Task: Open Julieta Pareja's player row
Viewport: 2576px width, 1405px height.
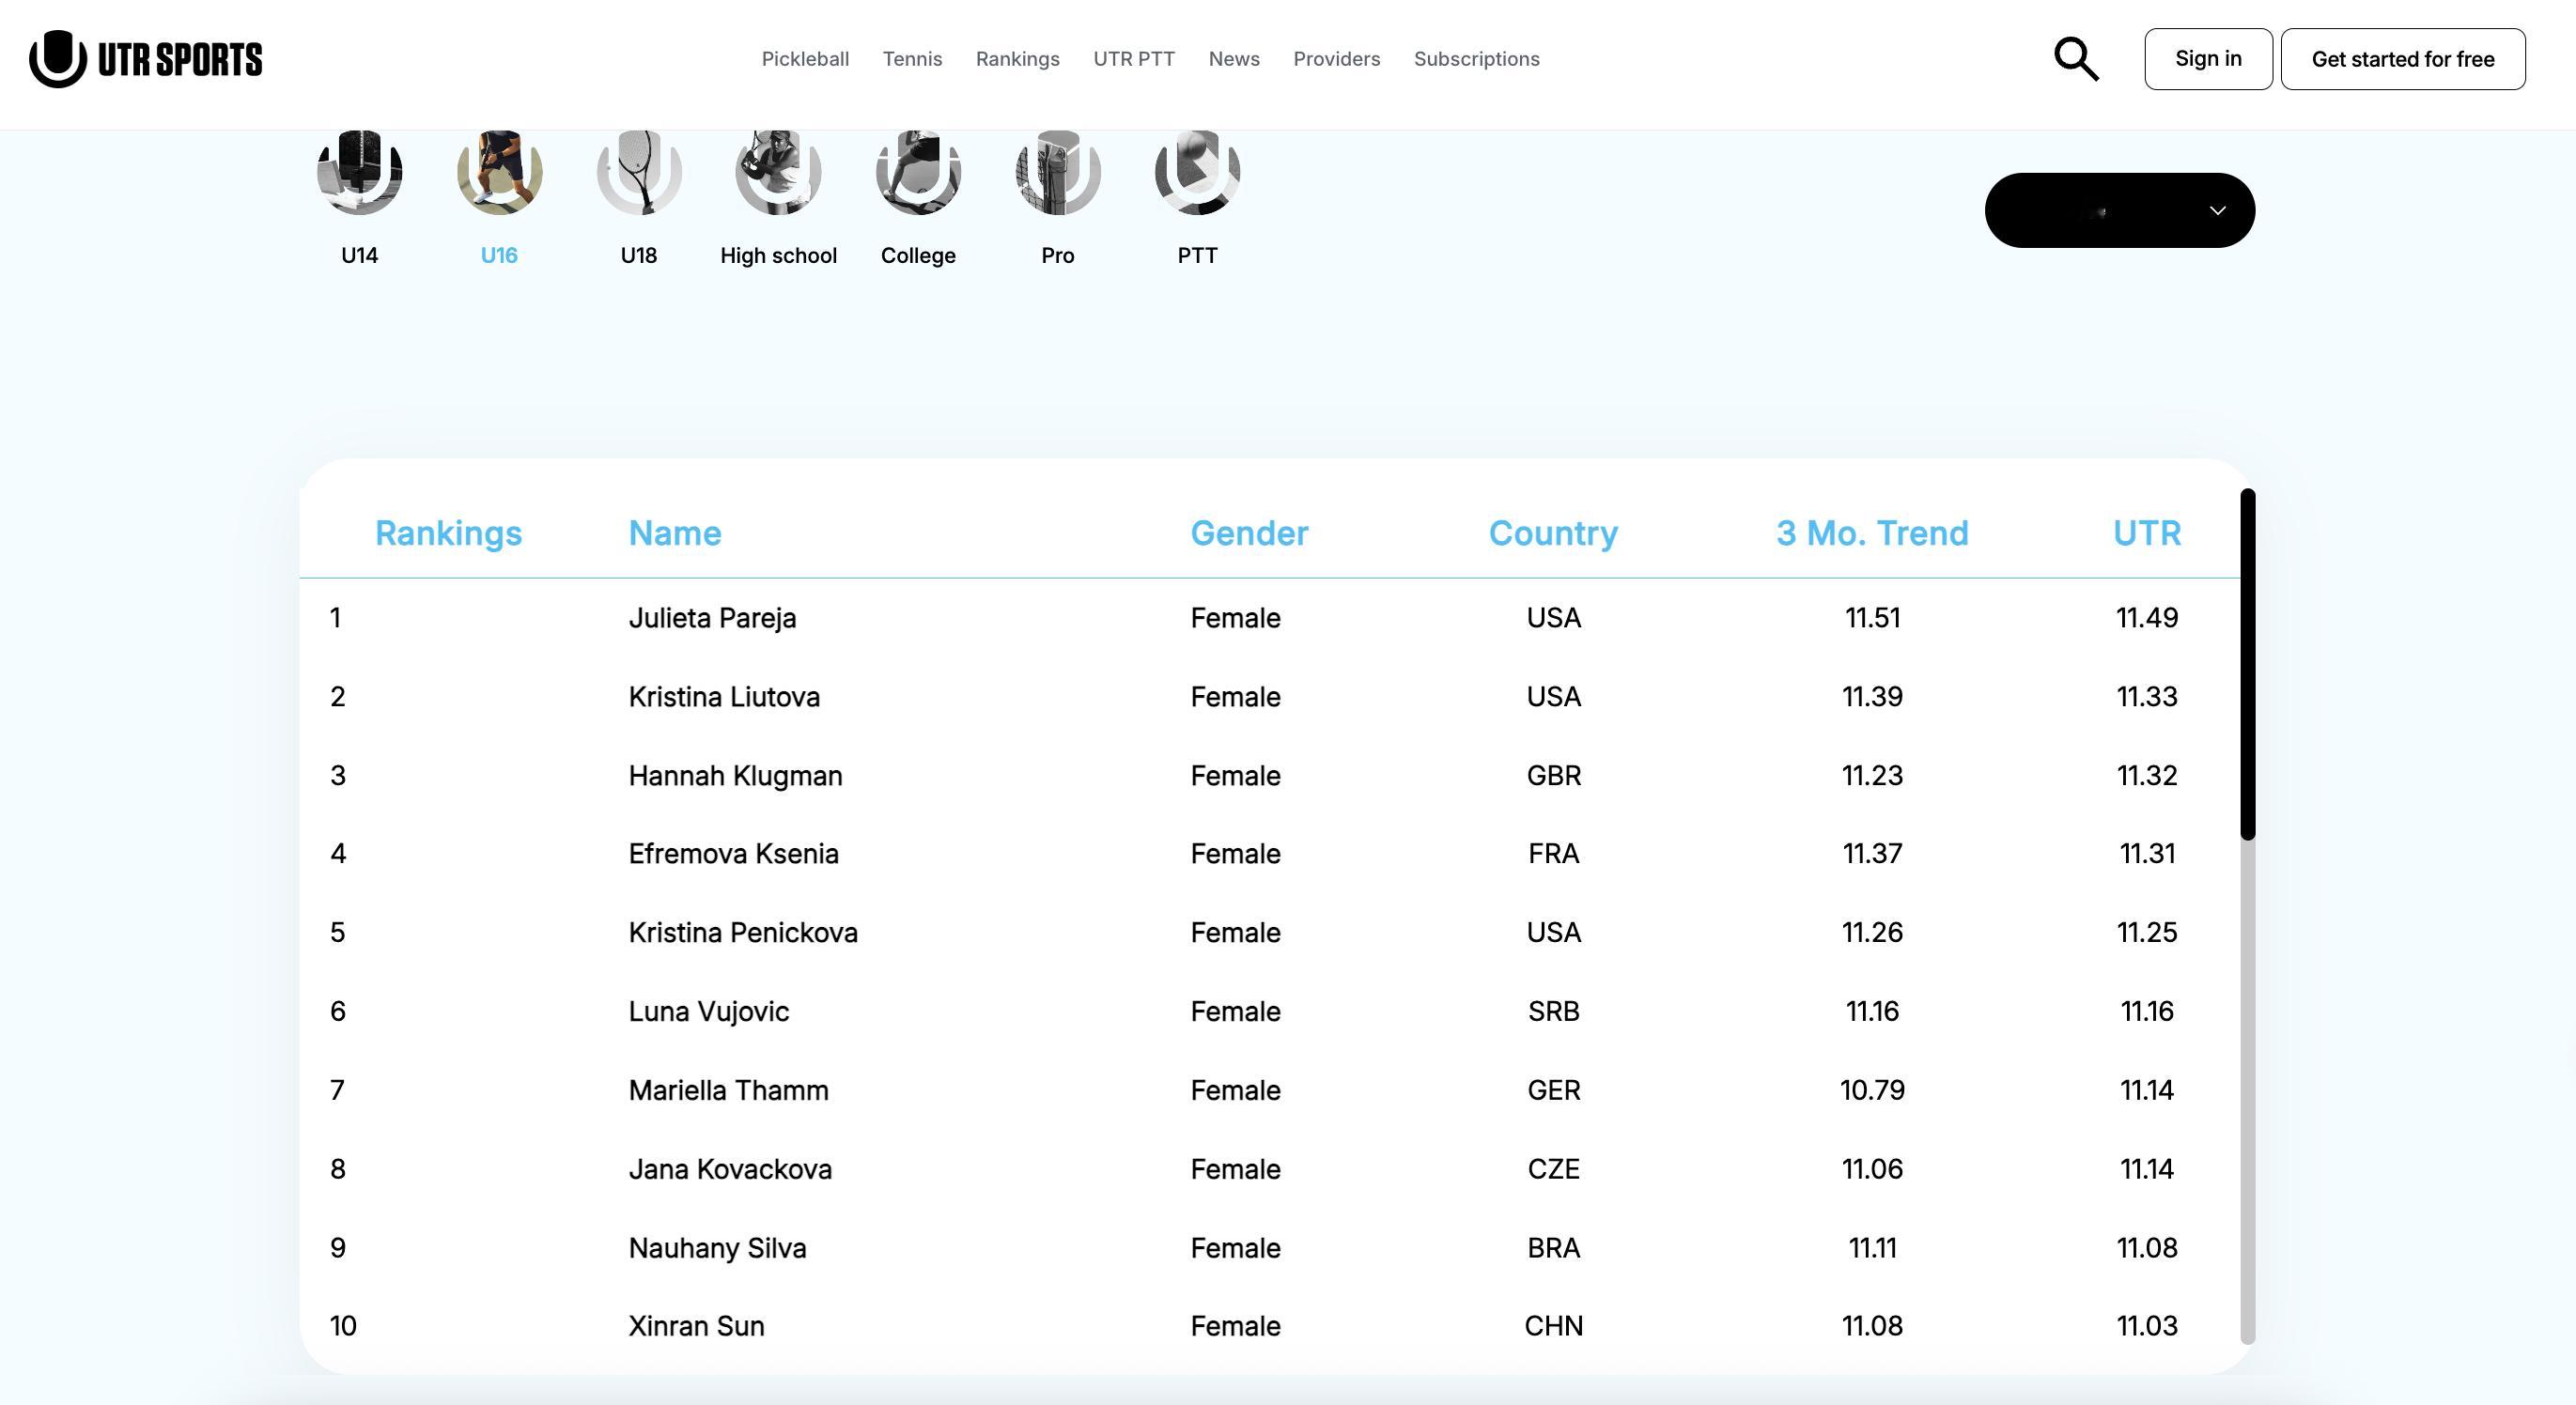Action: (712, 618)
